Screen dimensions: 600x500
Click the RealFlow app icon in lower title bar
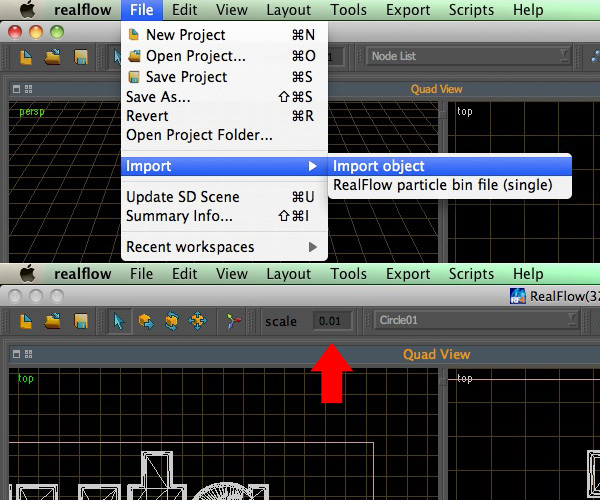pos(517,296)
